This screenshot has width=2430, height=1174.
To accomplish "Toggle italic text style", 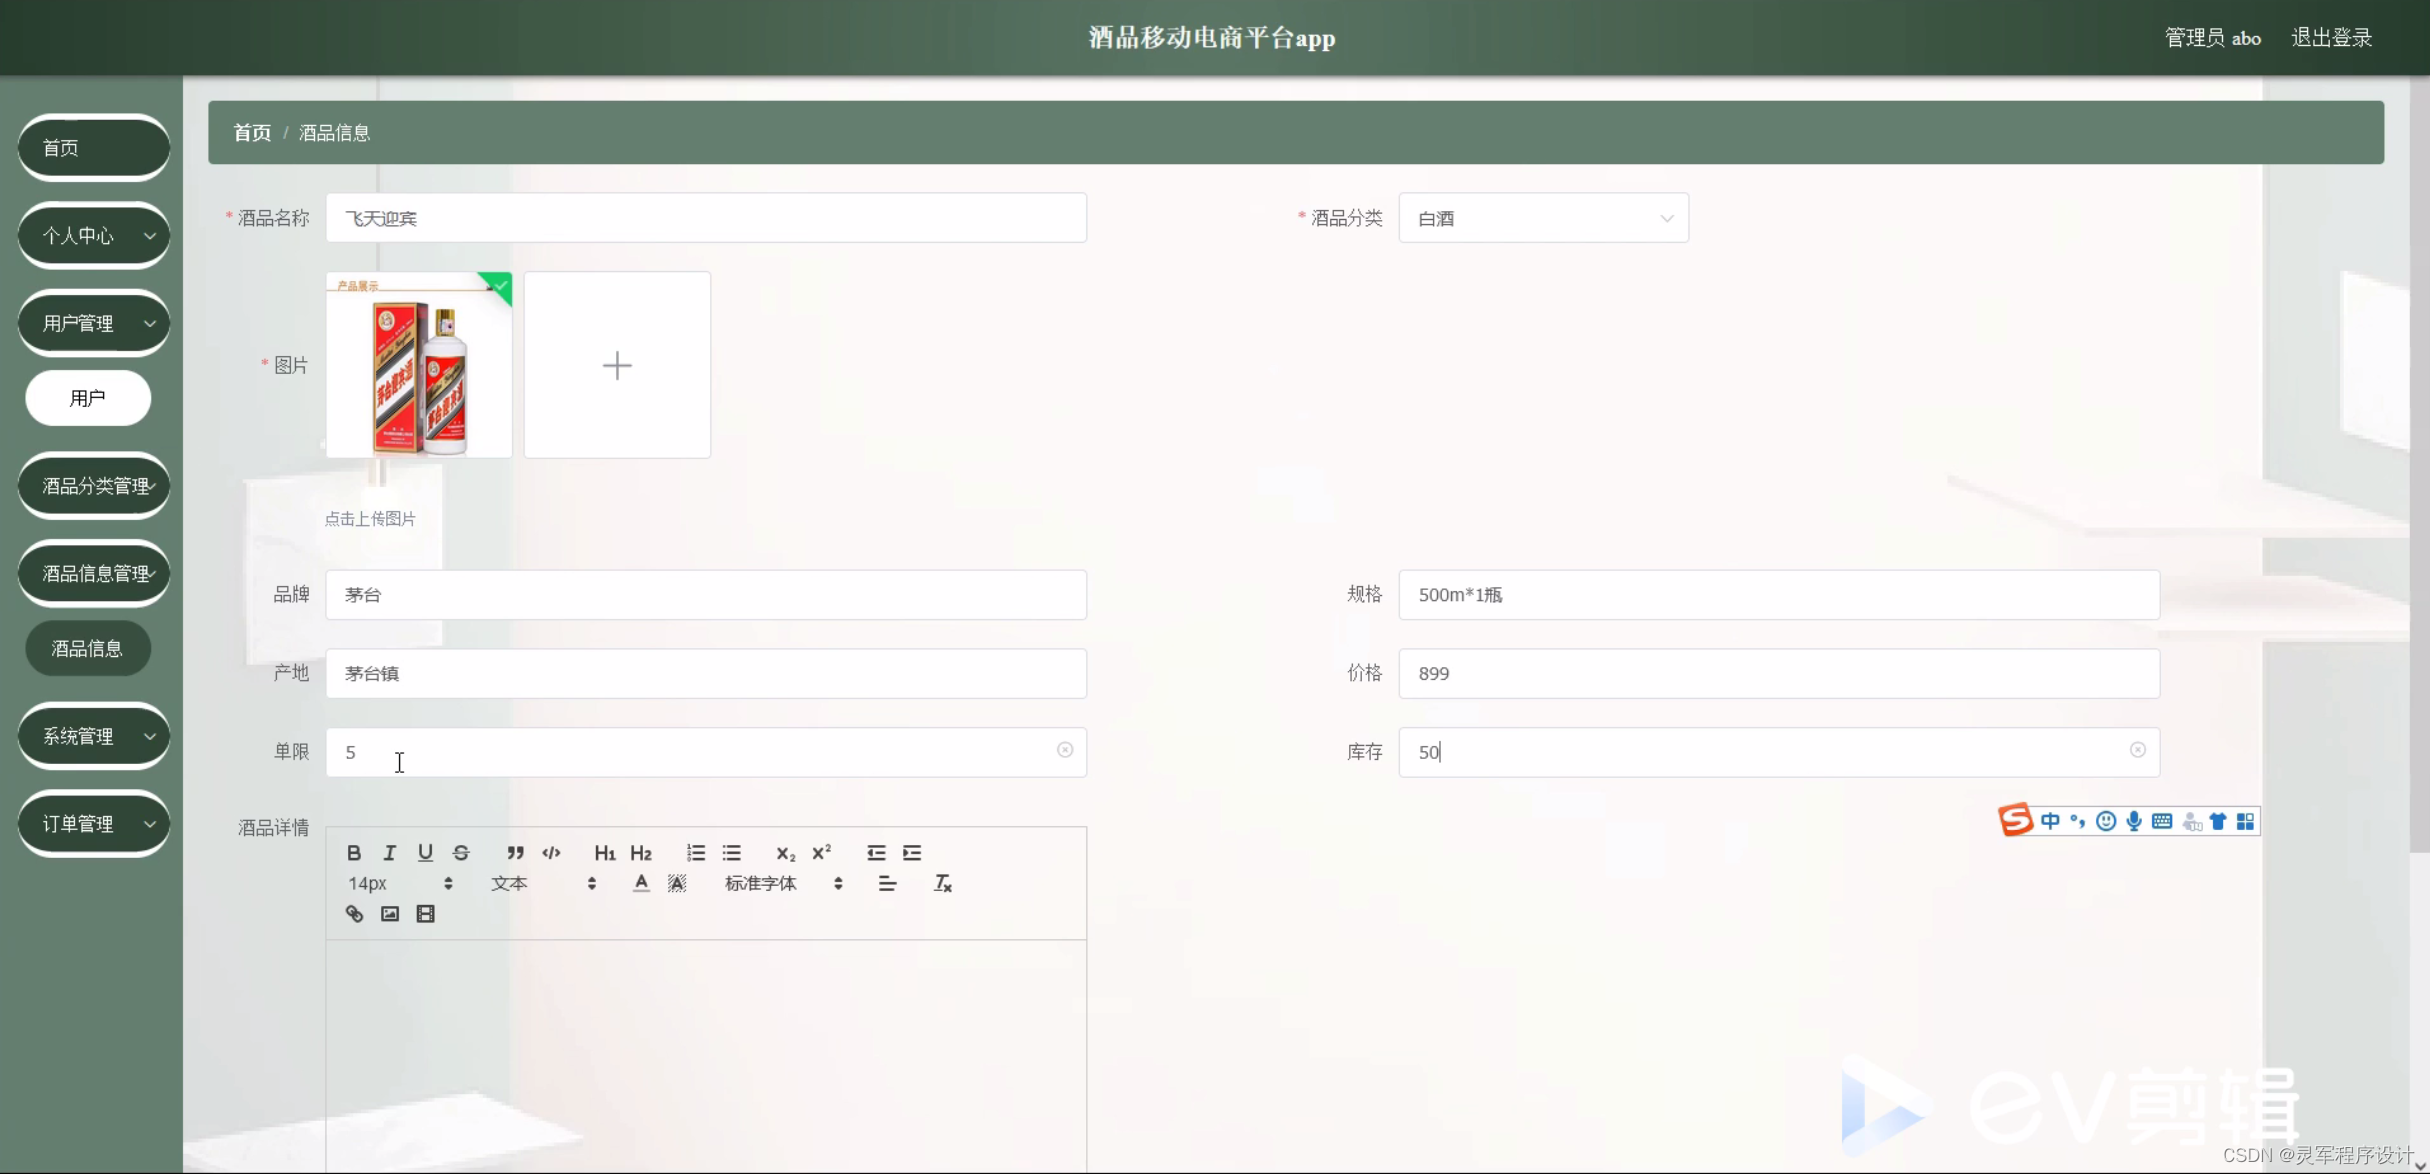I will [389, 852].
